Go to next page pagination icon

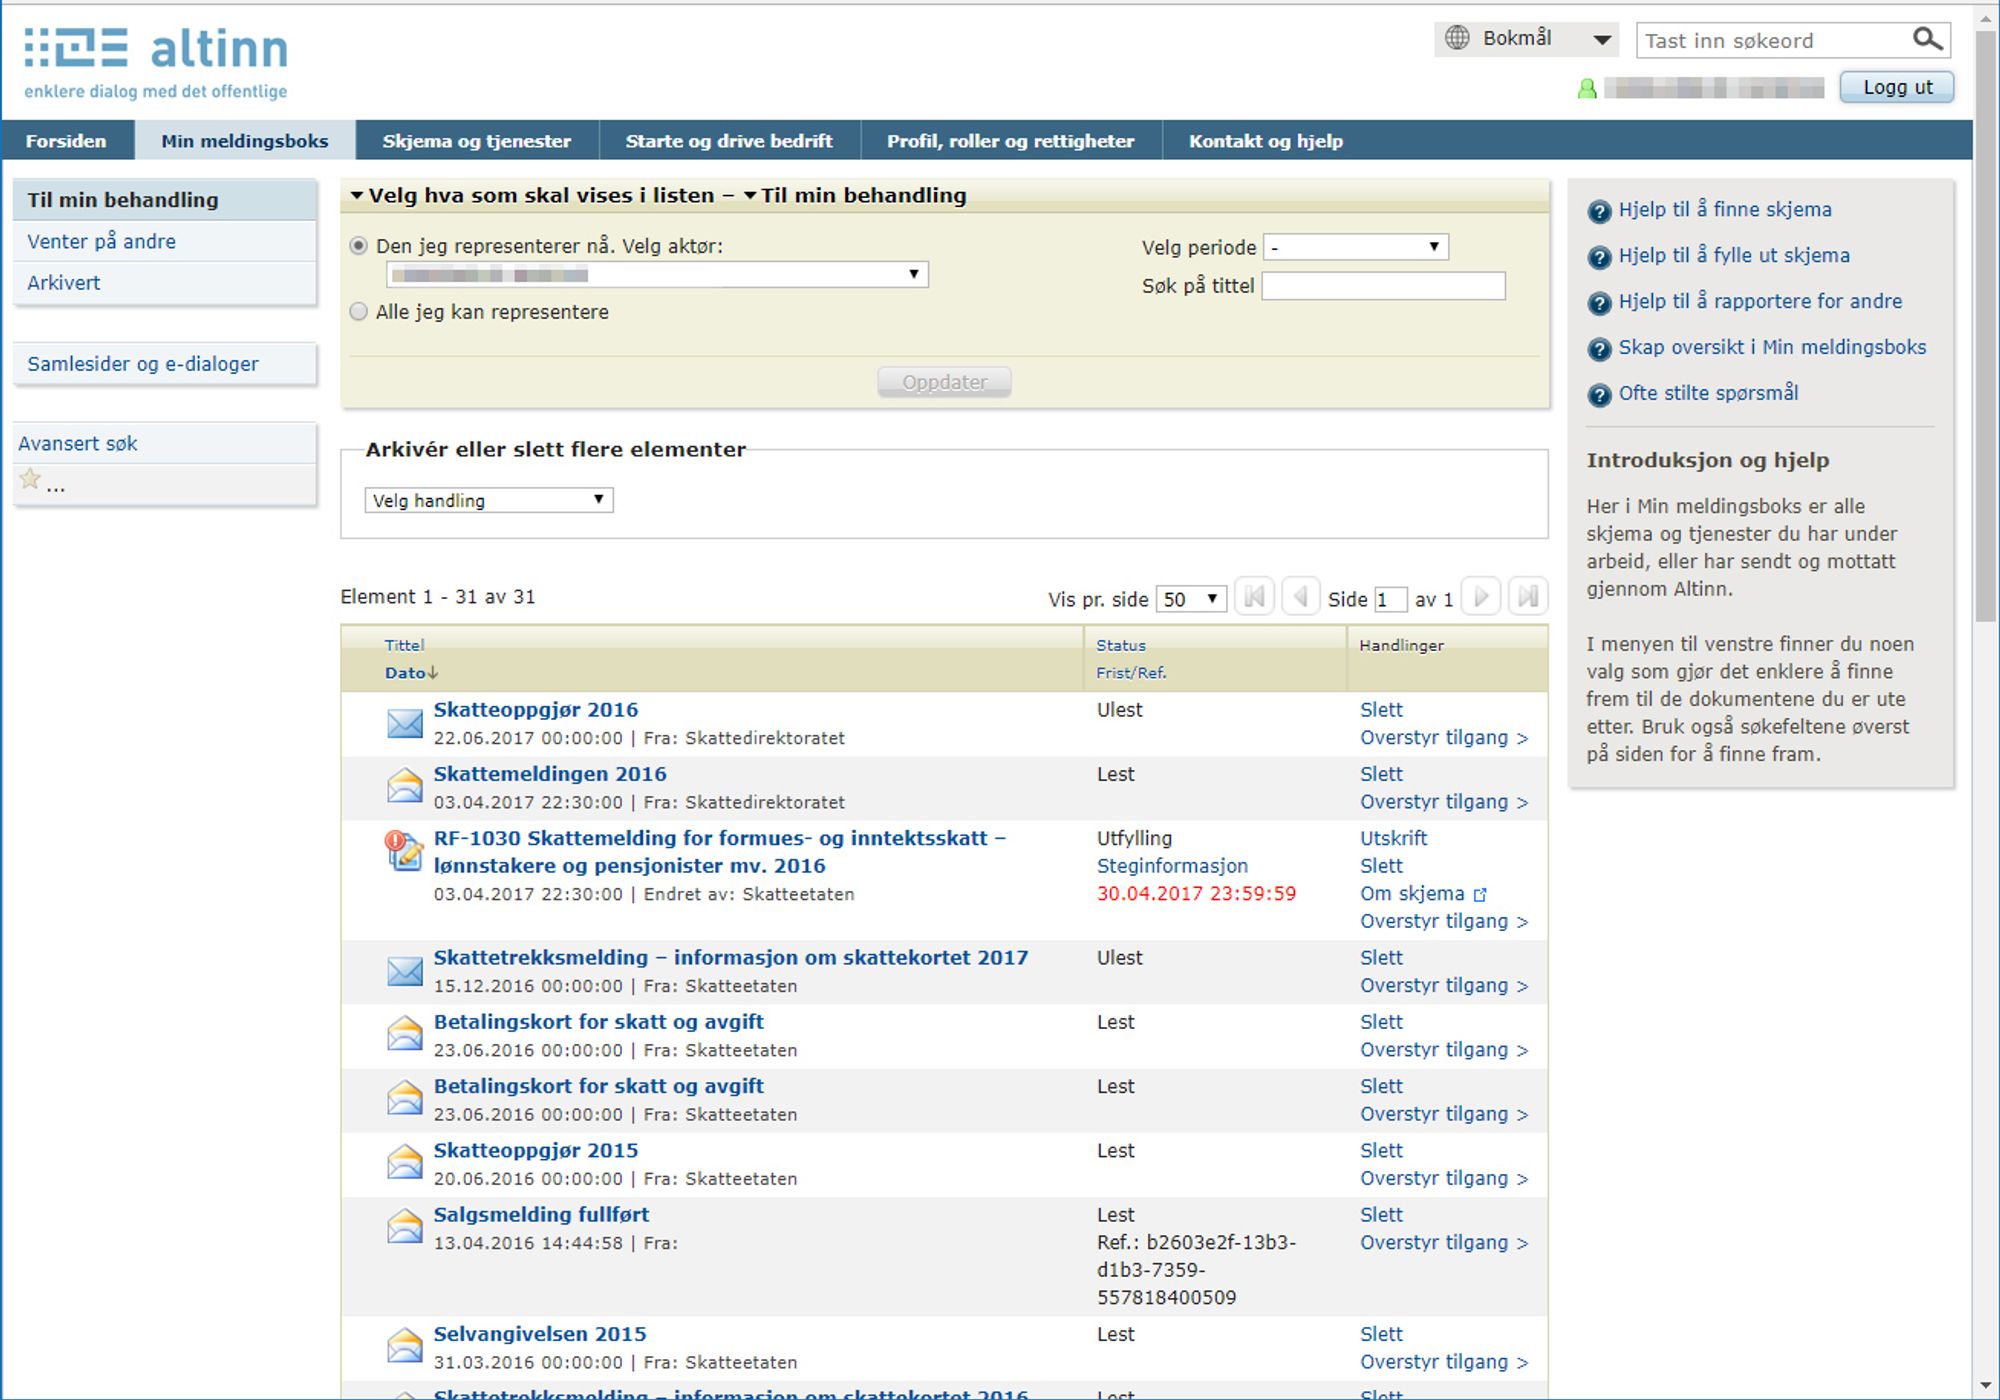1481,597
